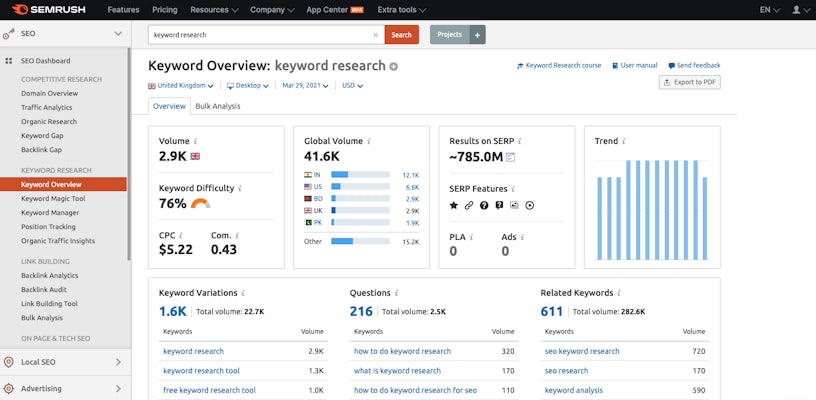Click the plus icon beside keyword title

(394, 66)
